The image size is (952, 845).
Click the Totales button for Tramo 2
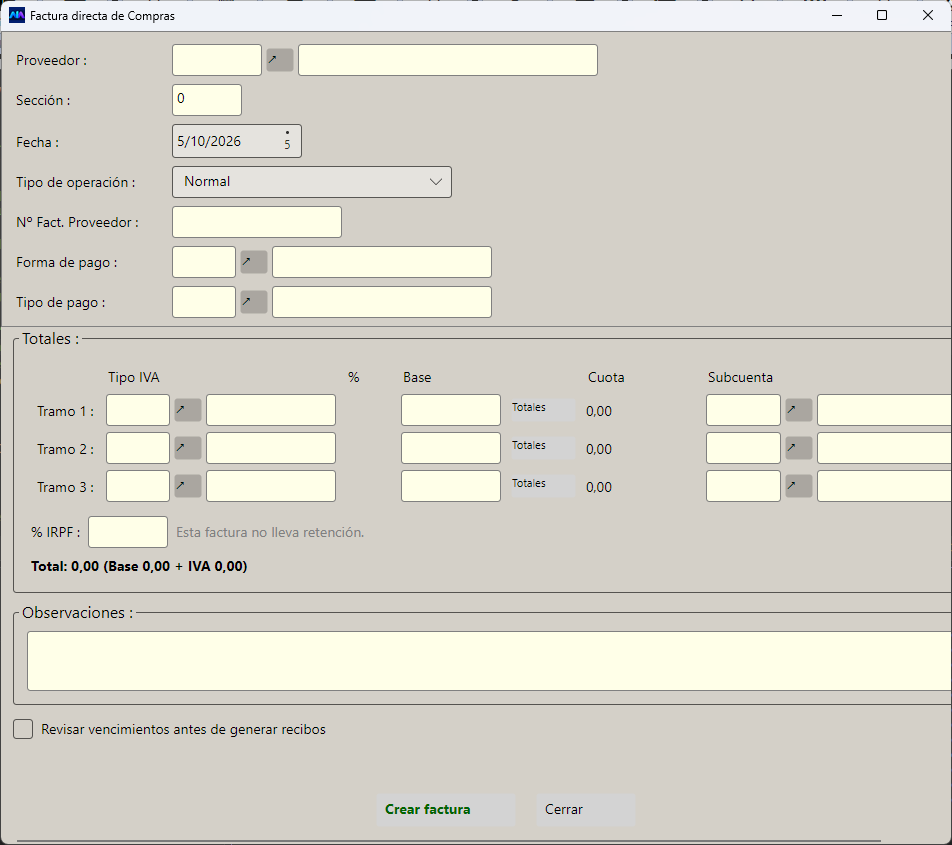543,447
